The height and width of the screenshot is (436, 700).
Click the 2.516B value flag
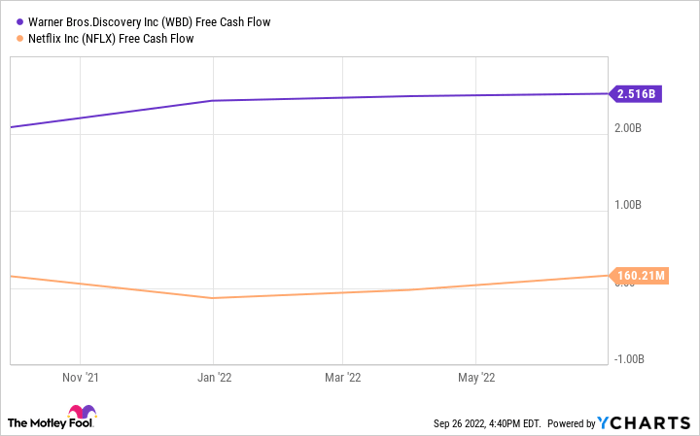(635, 94)
